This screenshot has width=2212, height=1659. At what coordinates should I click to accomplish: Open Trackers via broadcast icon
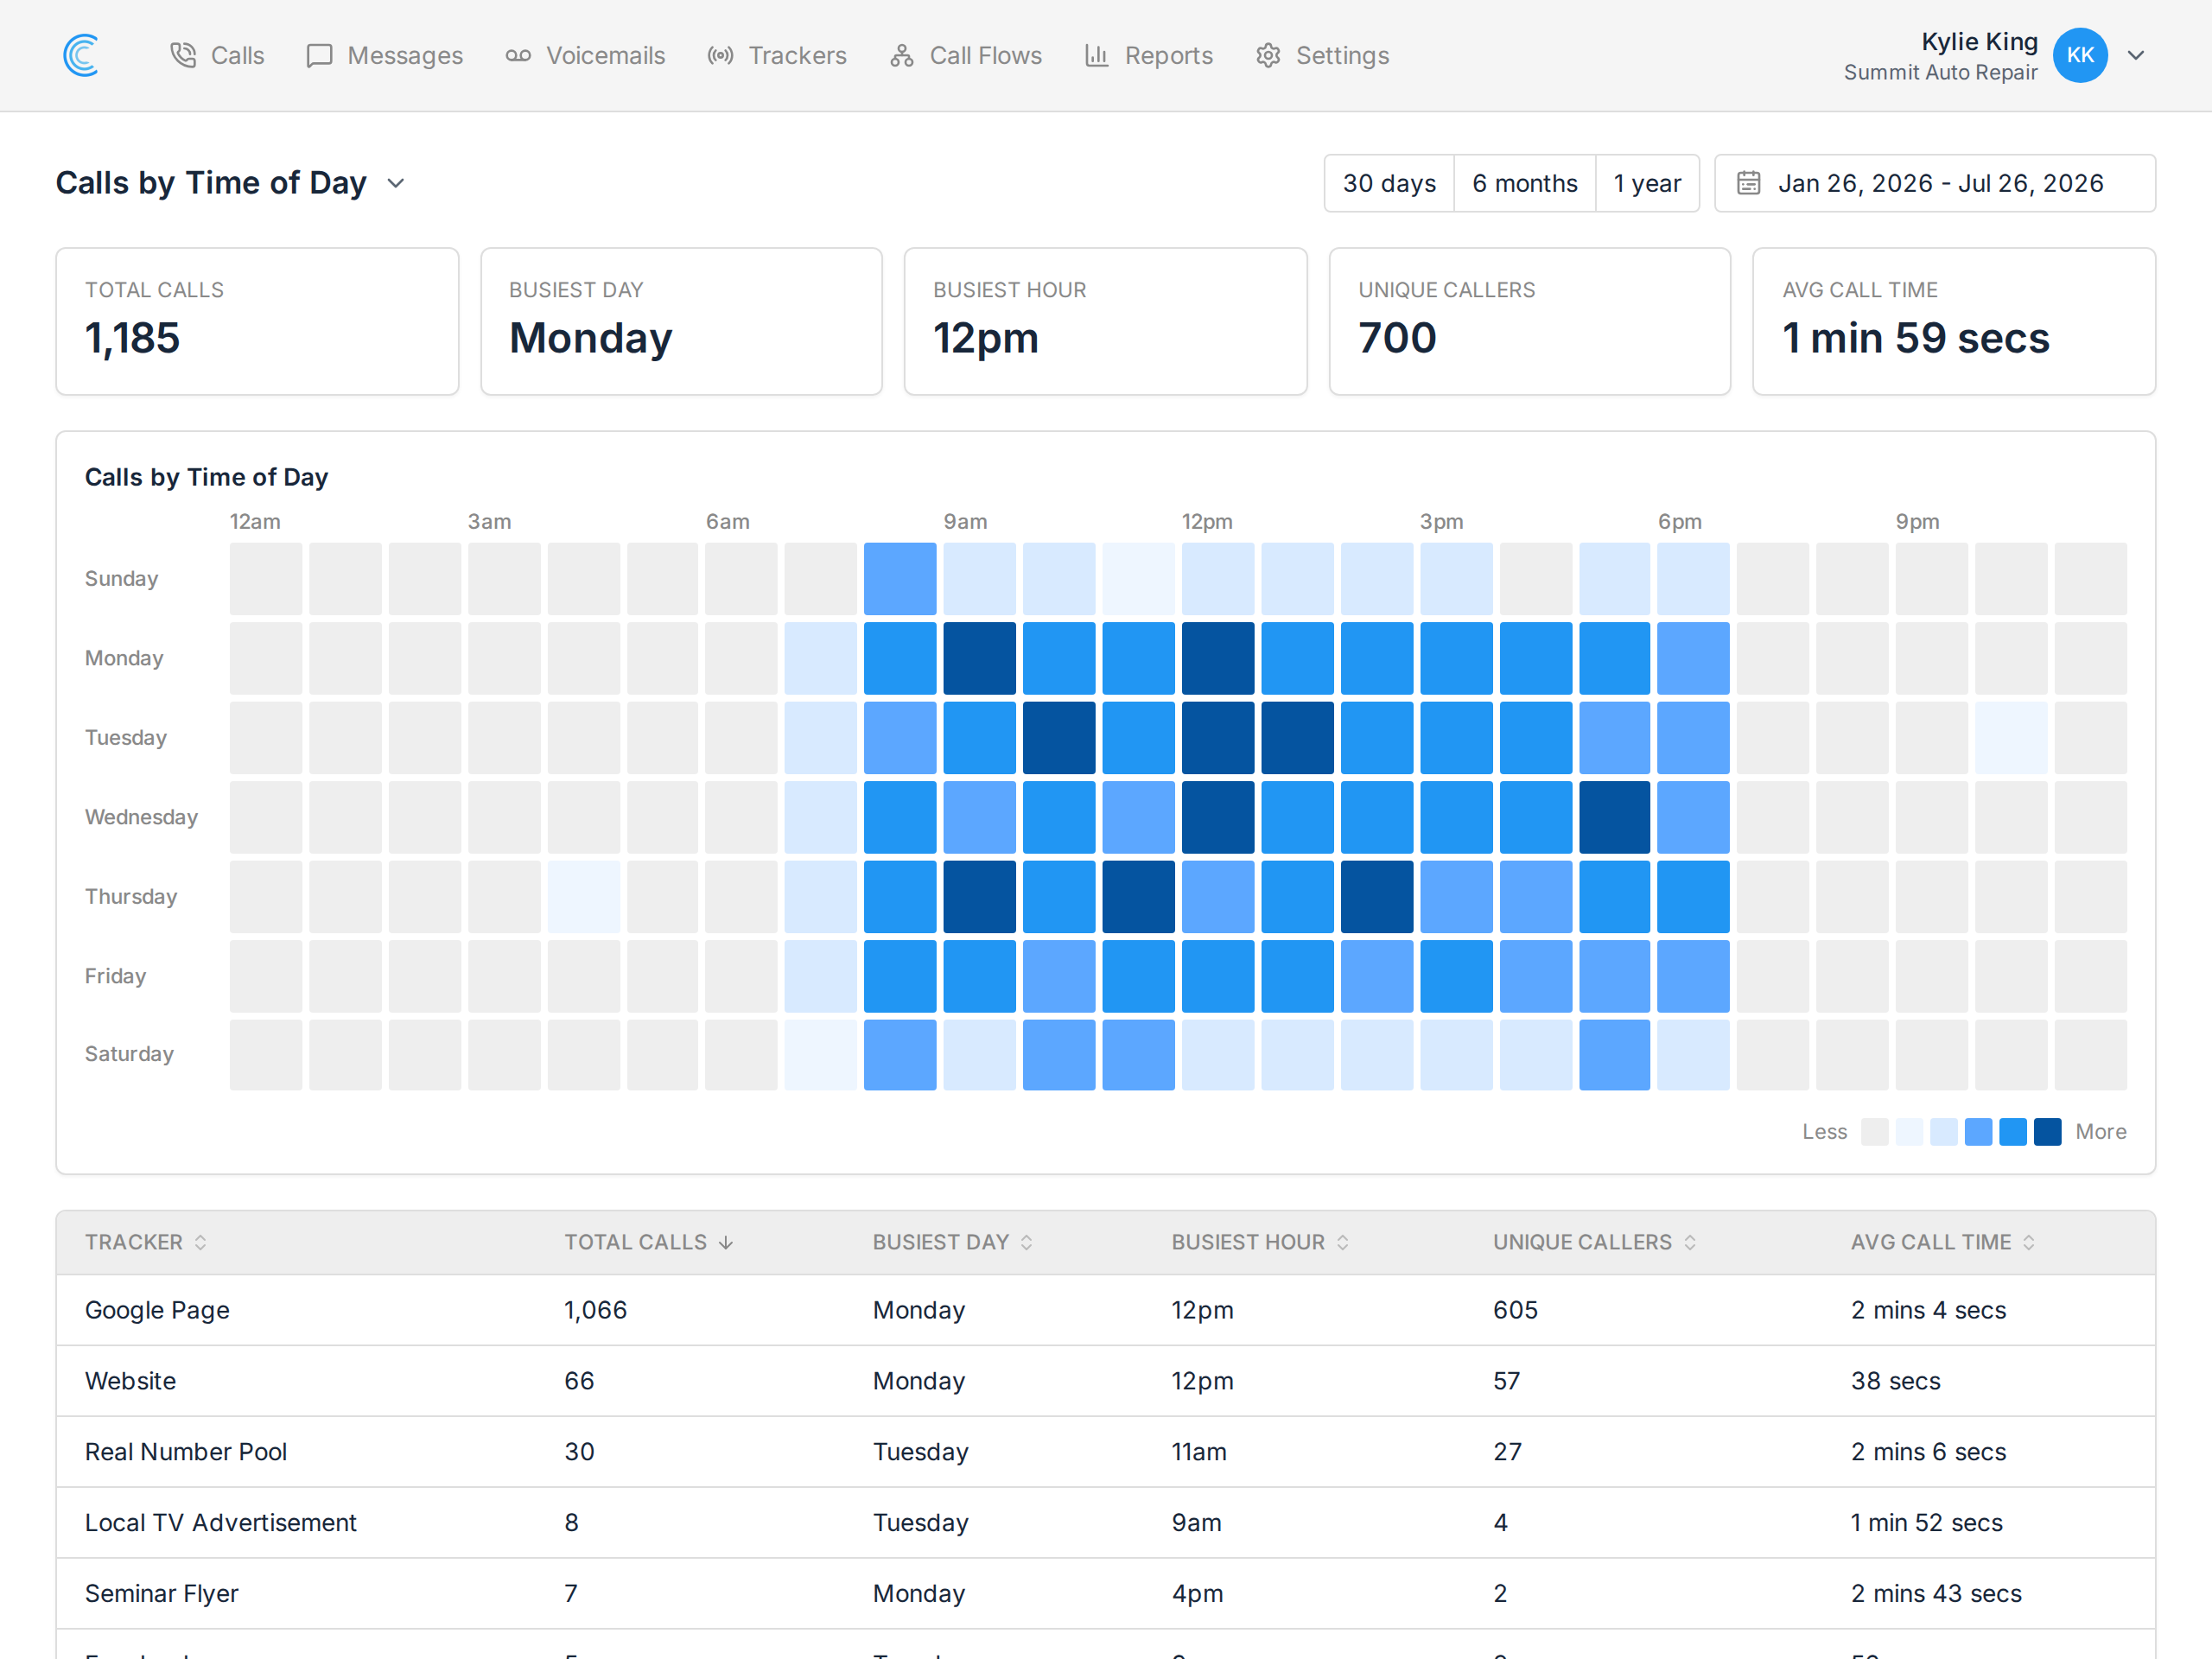click(x=720, y=55)
